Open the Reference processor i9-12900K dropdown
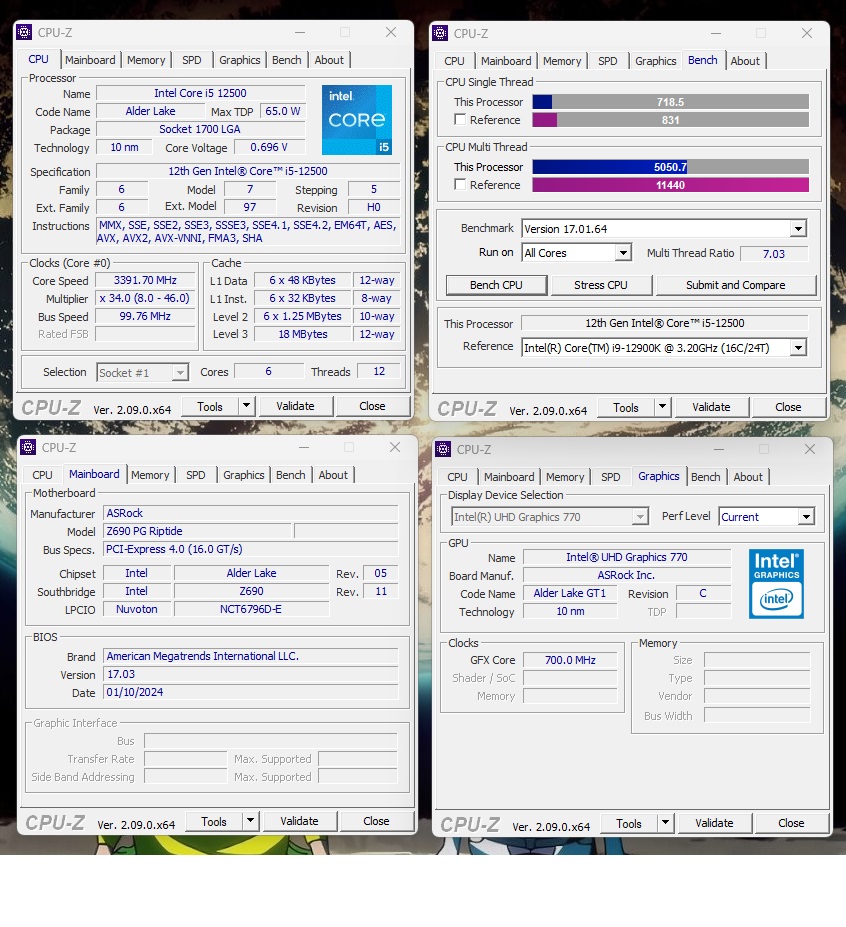Image resolution: width=846 pixels, height=927 pixels. coord(798,348)
